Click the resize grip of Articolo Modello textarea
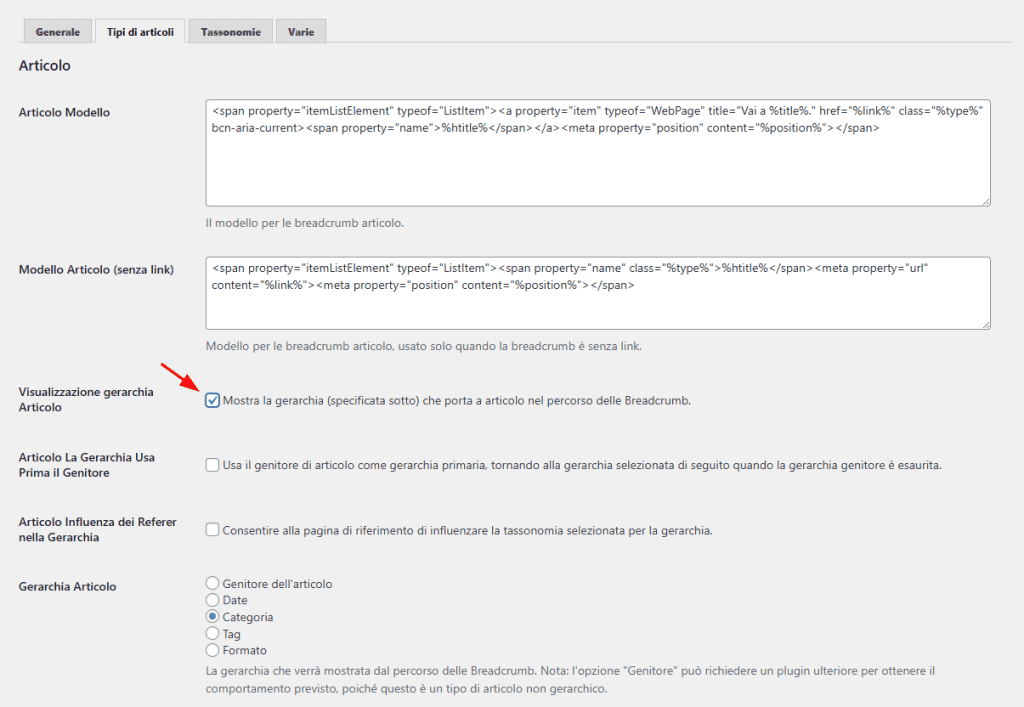The height and width of the screenshot is (707, 1024). tap(985, 201)
